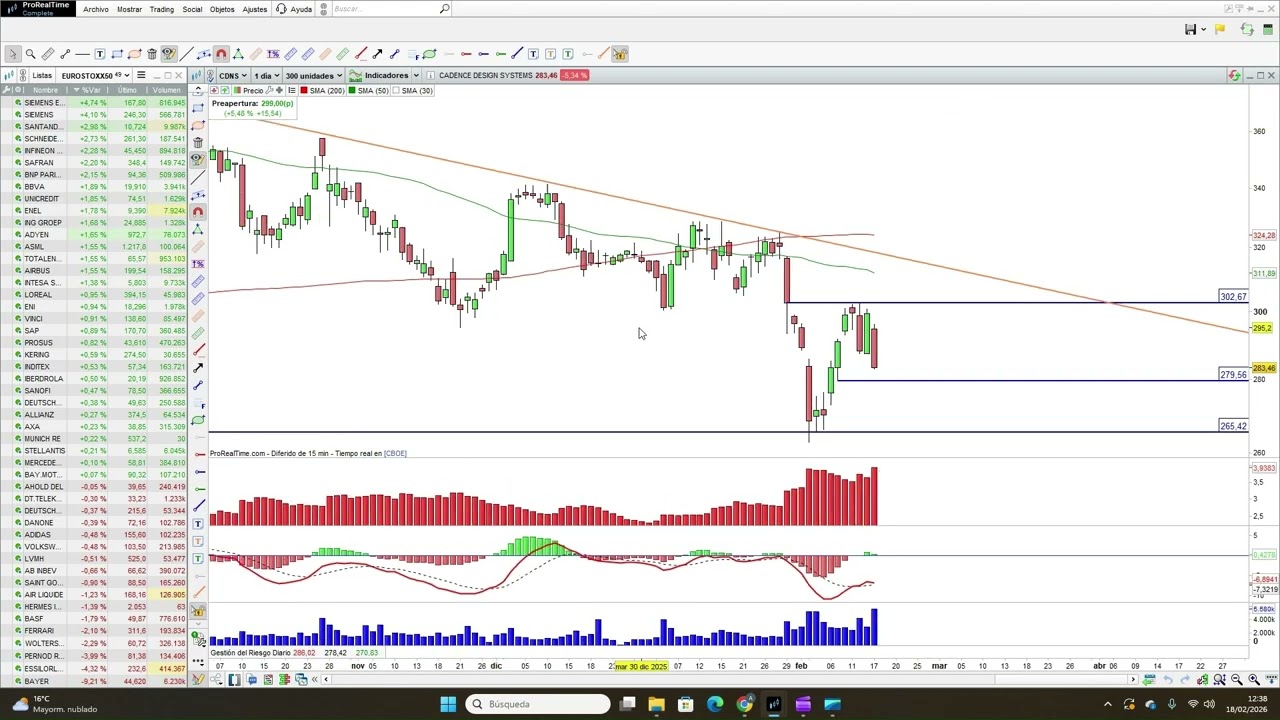The width and height of the screenshot is (1280, 720).
Task: Click the padlock lock-objects icon in top toolbar
Action: pyautogui.click(x=620, y=54)
